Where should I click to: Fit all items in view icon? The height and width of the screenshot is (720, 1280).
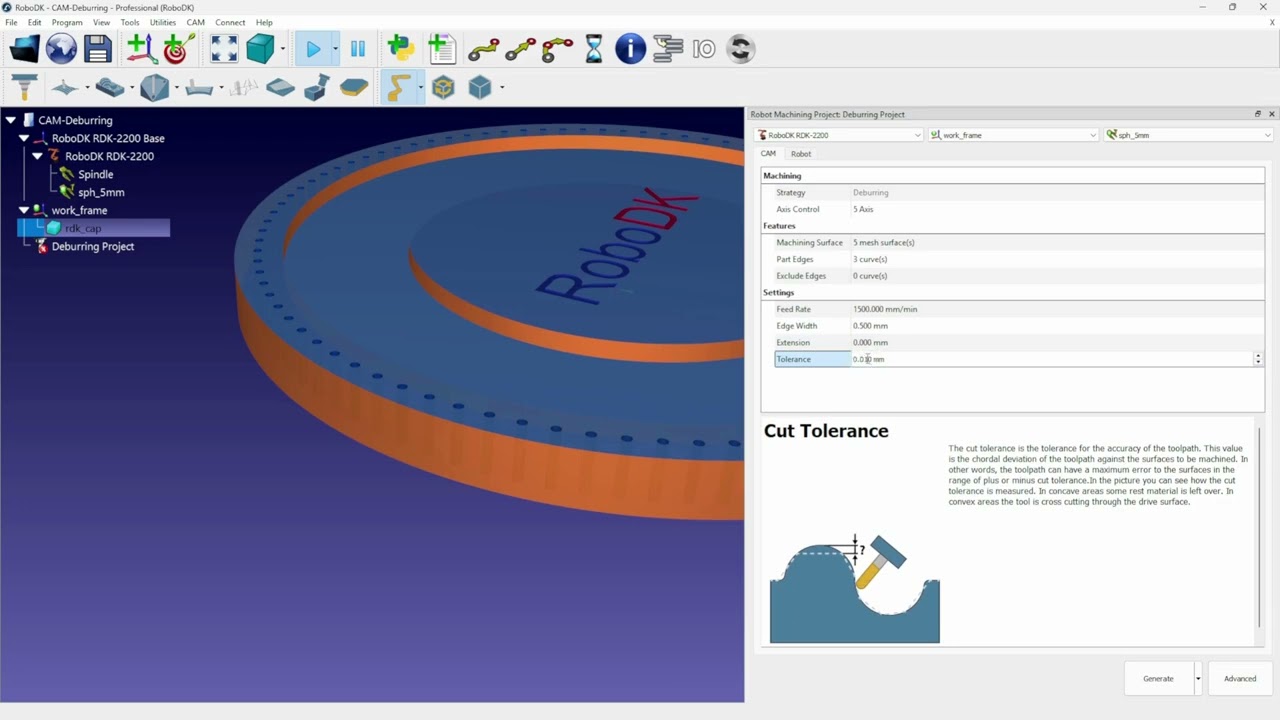[x=224, y=48]
